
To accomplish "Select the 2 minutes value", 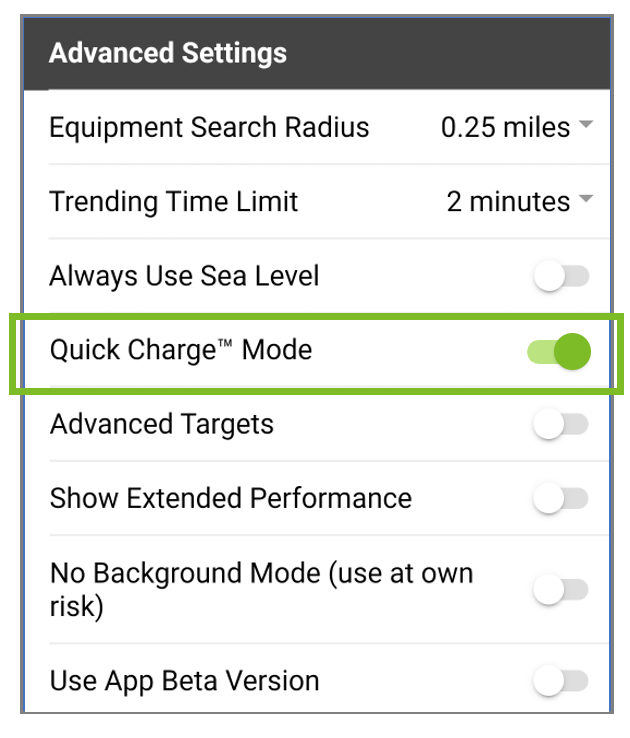I will (508, 201).
